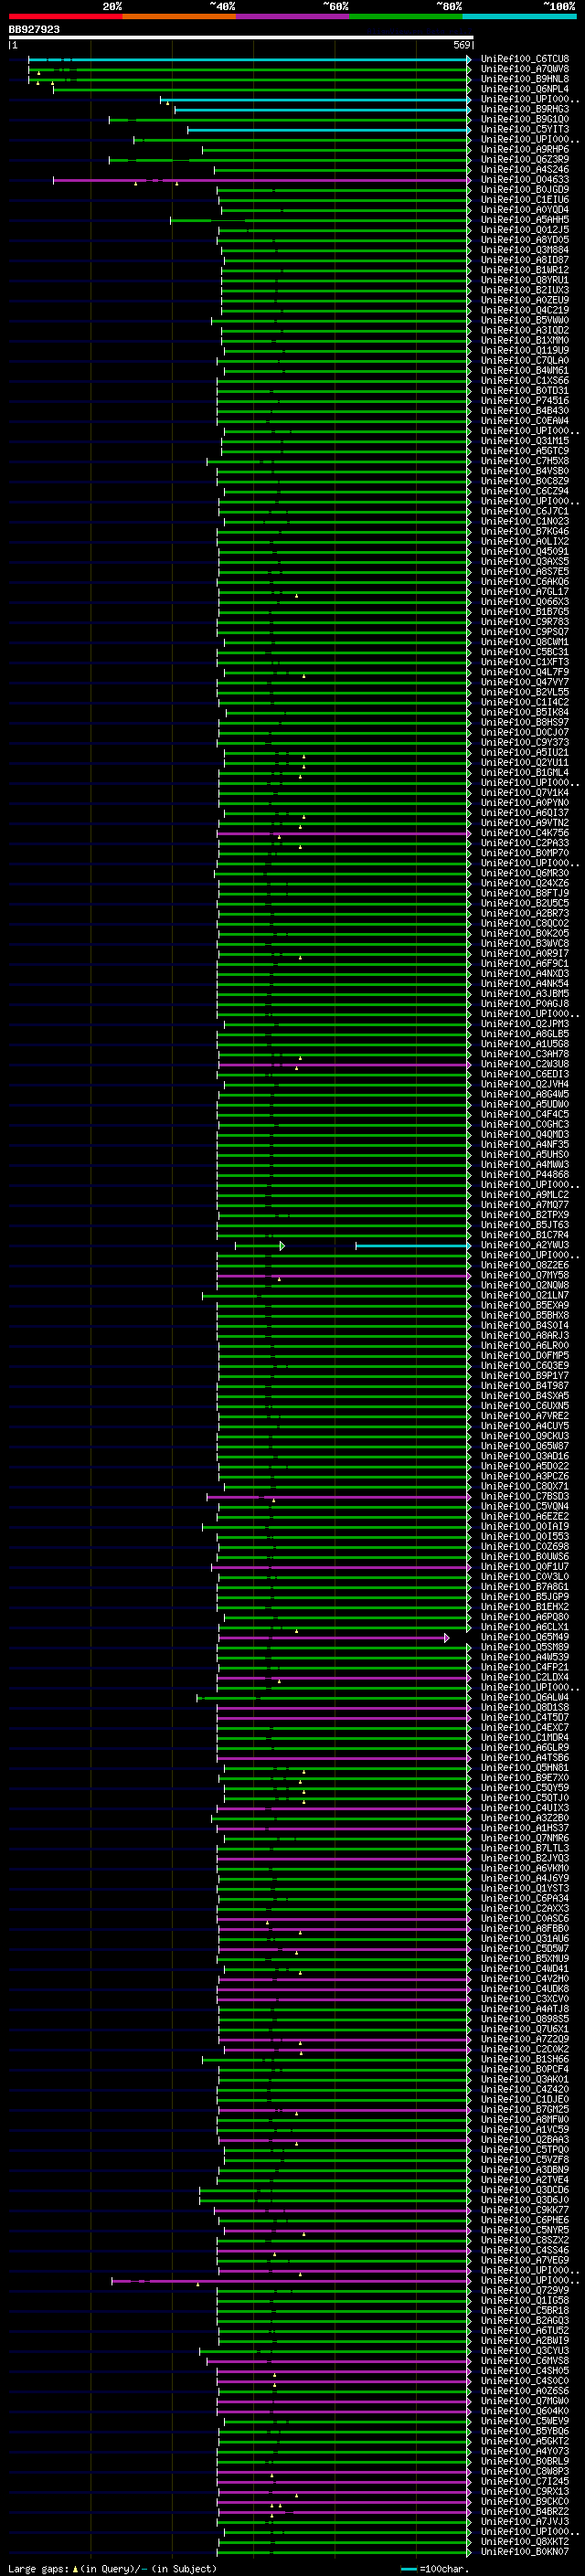Select the UniRef100_P74516 label

coord(525,401)
